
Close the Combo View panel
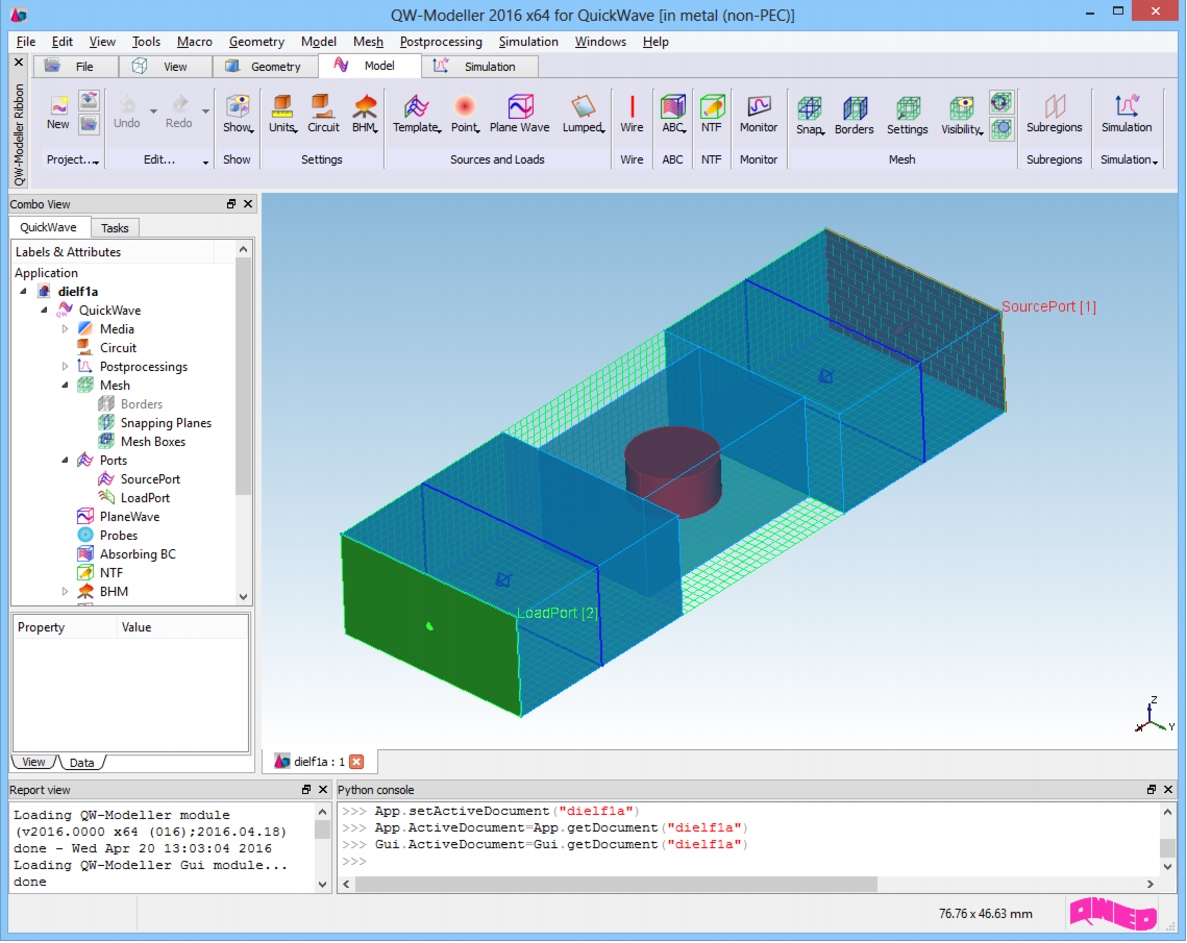(x=248, y=204)
